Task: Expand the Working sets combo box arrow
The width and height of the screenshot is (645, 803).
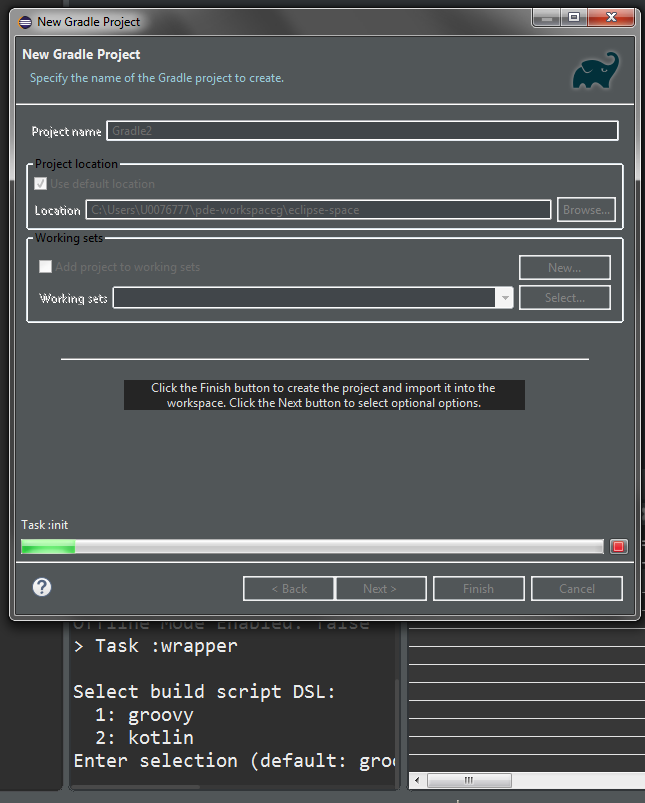Action: (504, 298)
